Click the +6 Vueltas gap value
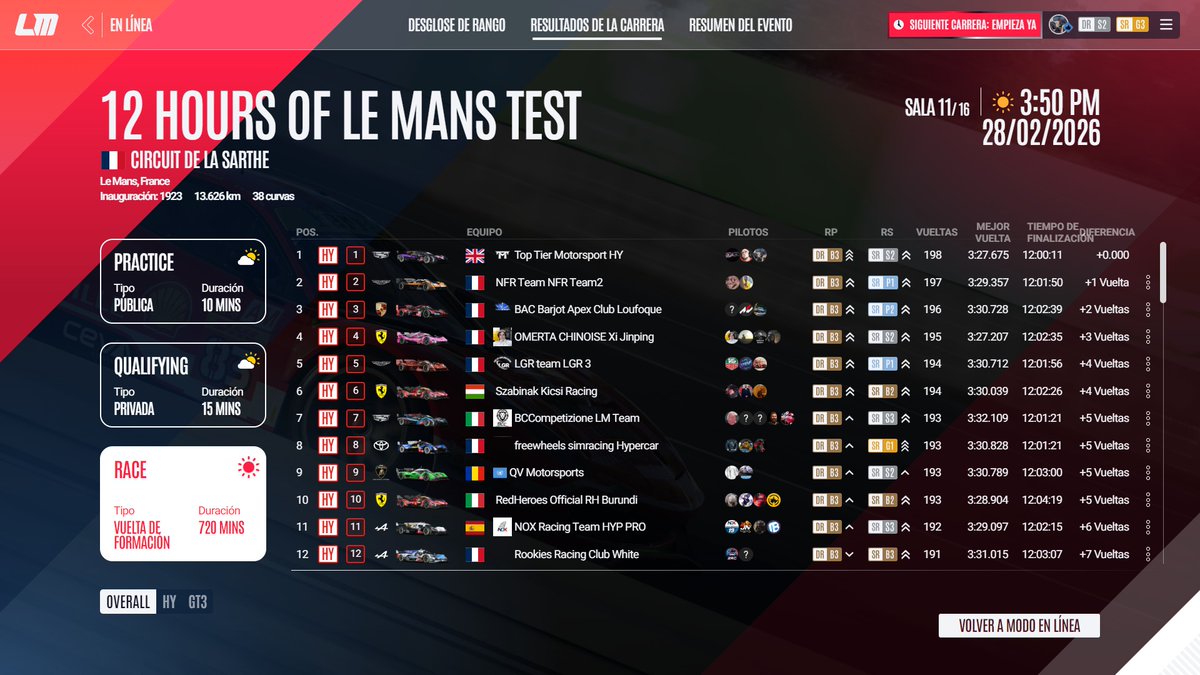Viewport: 1200px width, 675px height. coord(1104,527)
